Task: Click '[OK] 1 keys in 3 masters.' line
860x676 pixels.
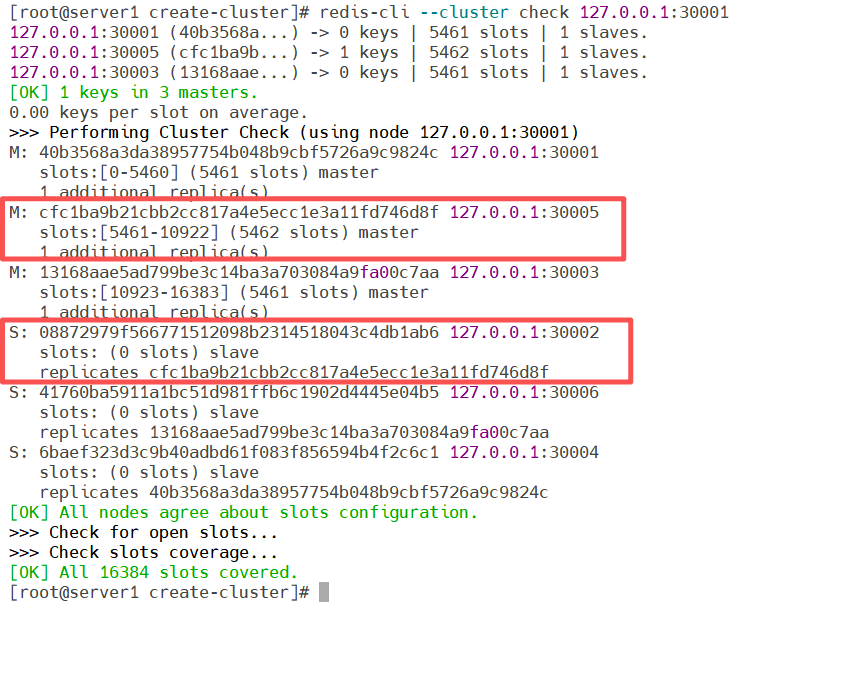Action: [x=133, y=92]
